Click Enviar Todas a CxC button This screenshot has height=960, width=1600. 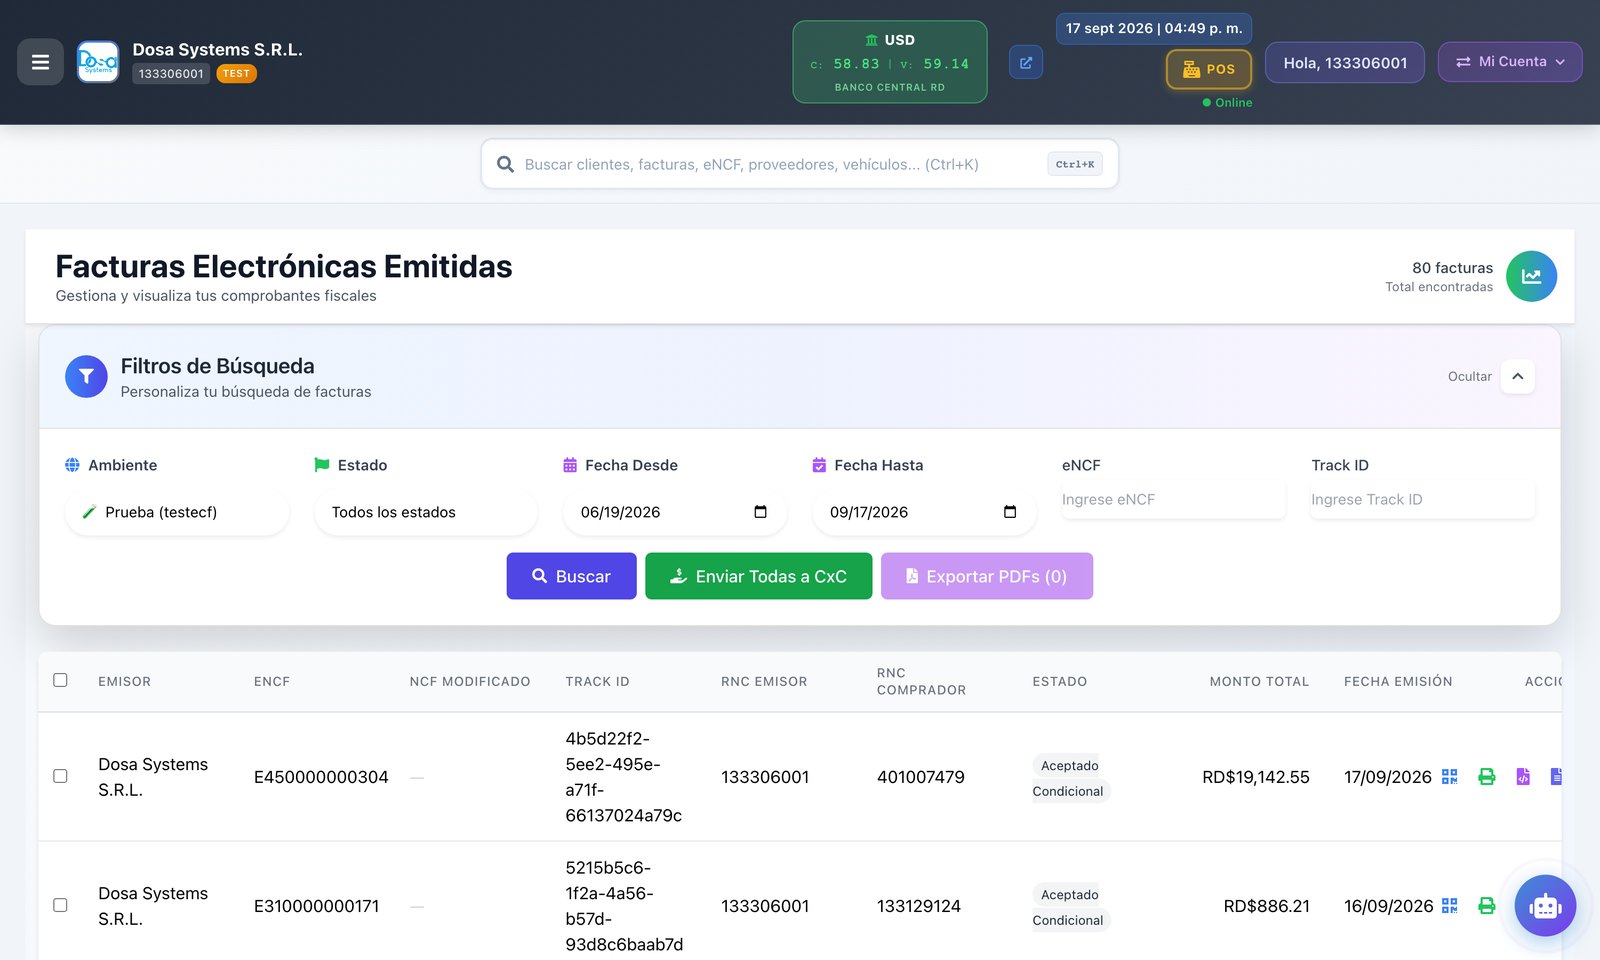pyautogui.click(x=758, y=576)
